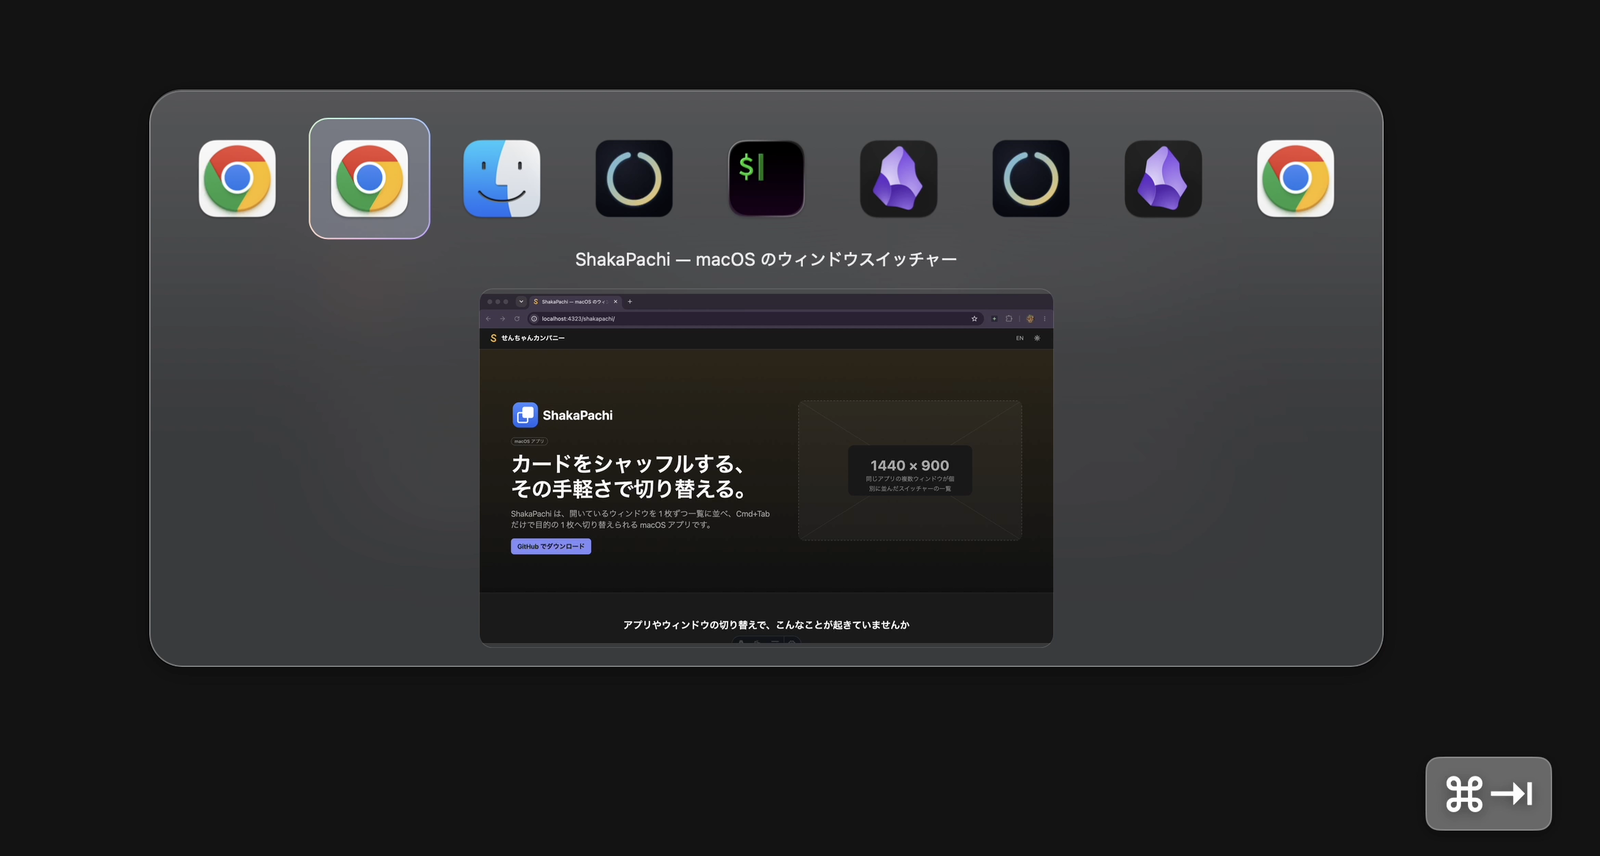Choose the Finder icon in the switcher
The image size is (1600, 856).
502,179
